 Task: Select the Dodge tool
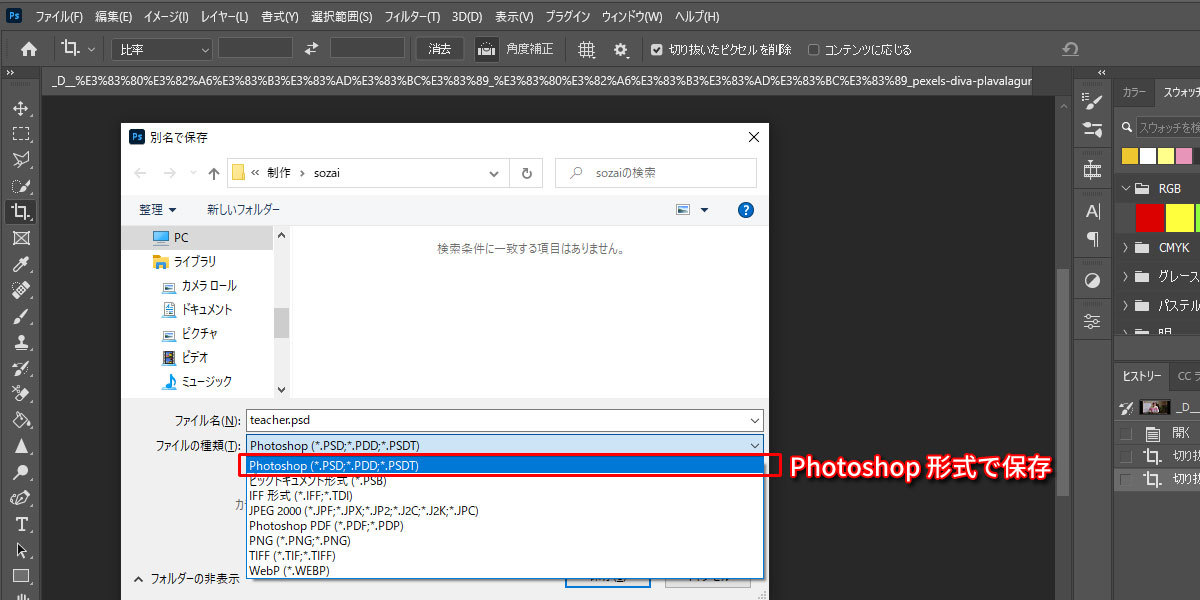(x=20, y=472)
